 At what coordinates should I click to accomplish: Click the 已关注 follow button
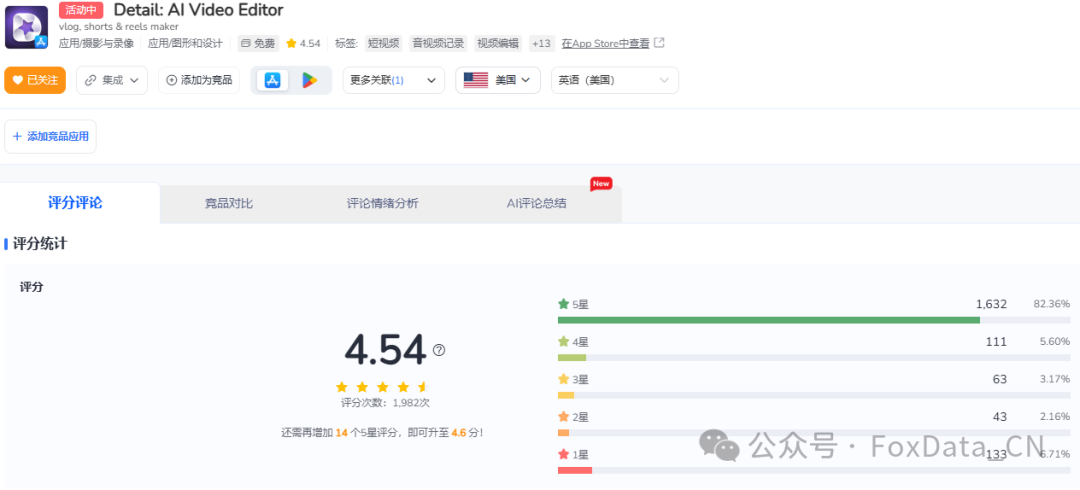click(35, 80)
